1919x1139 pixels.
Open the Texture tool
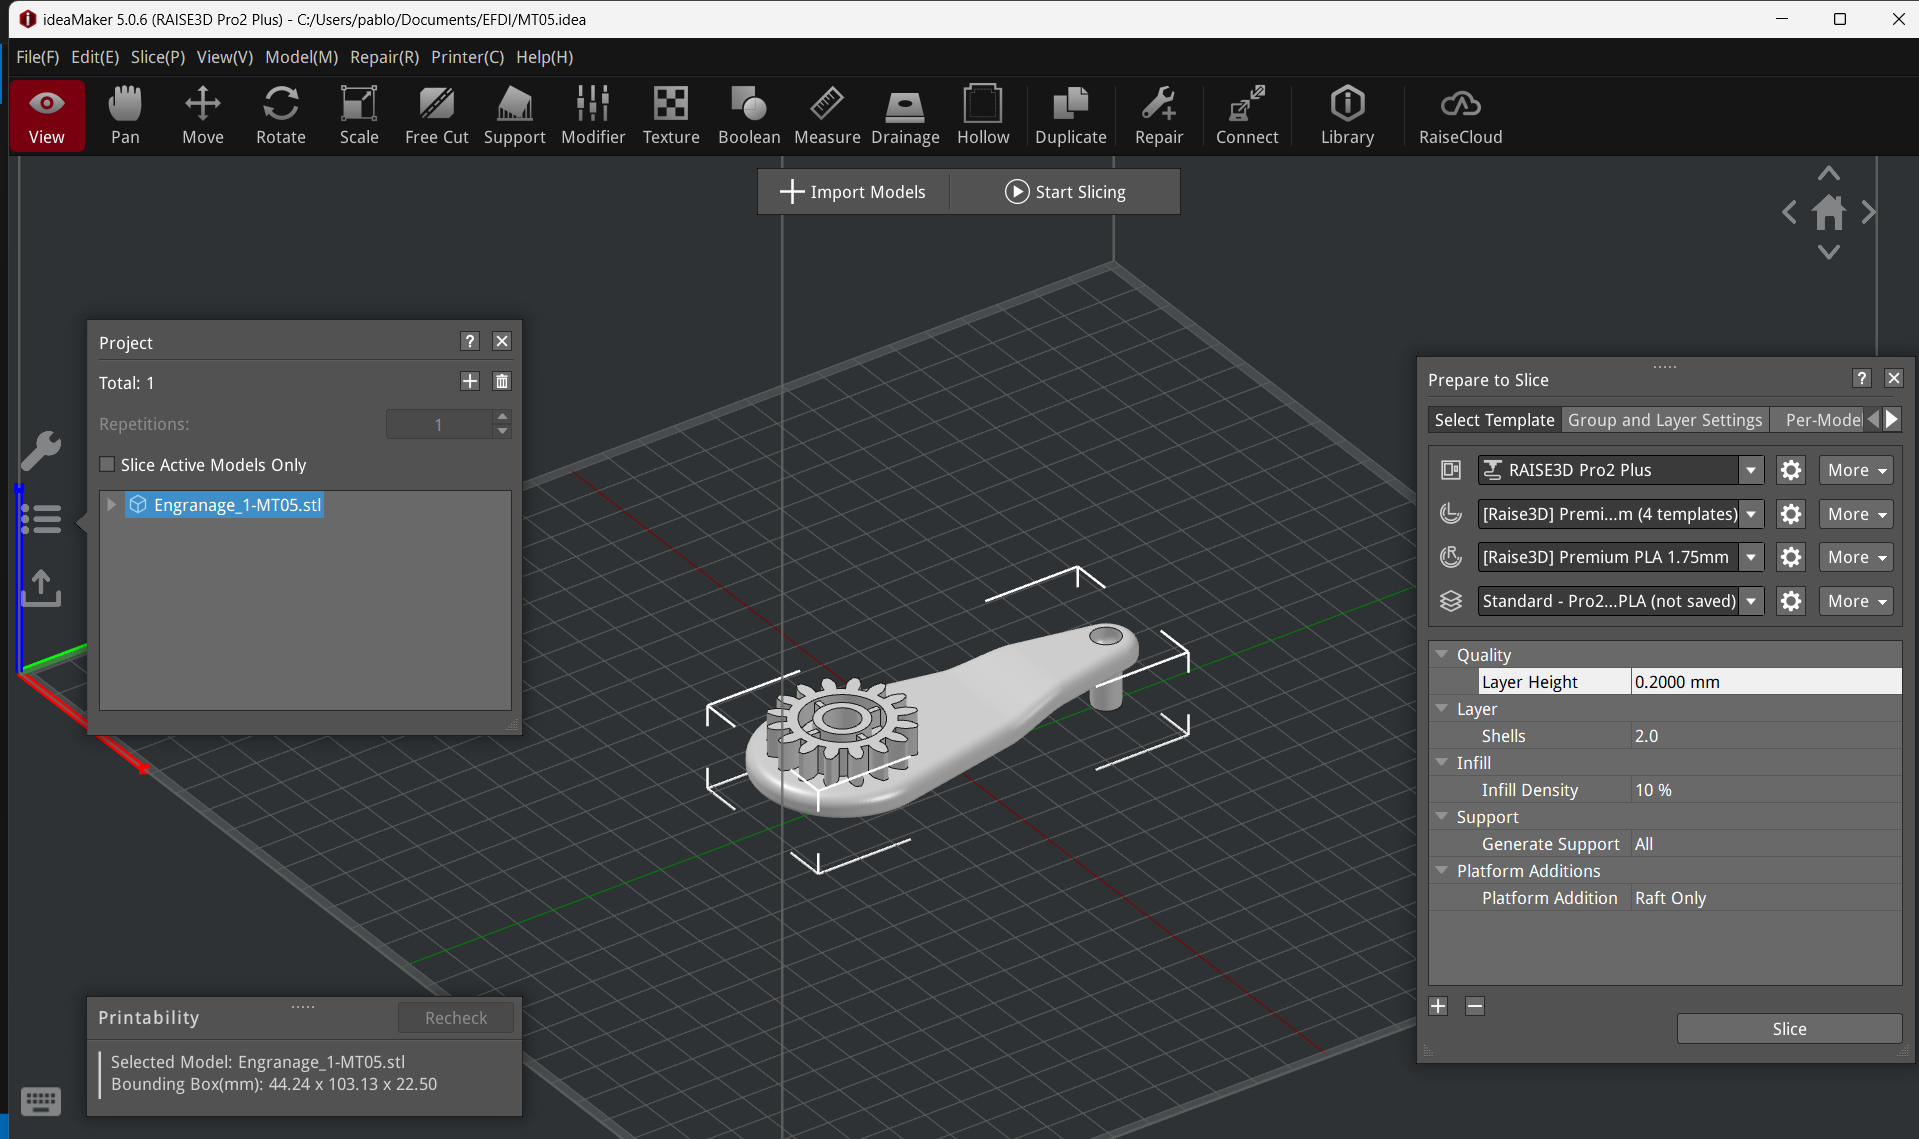click(x=671, y=116)
